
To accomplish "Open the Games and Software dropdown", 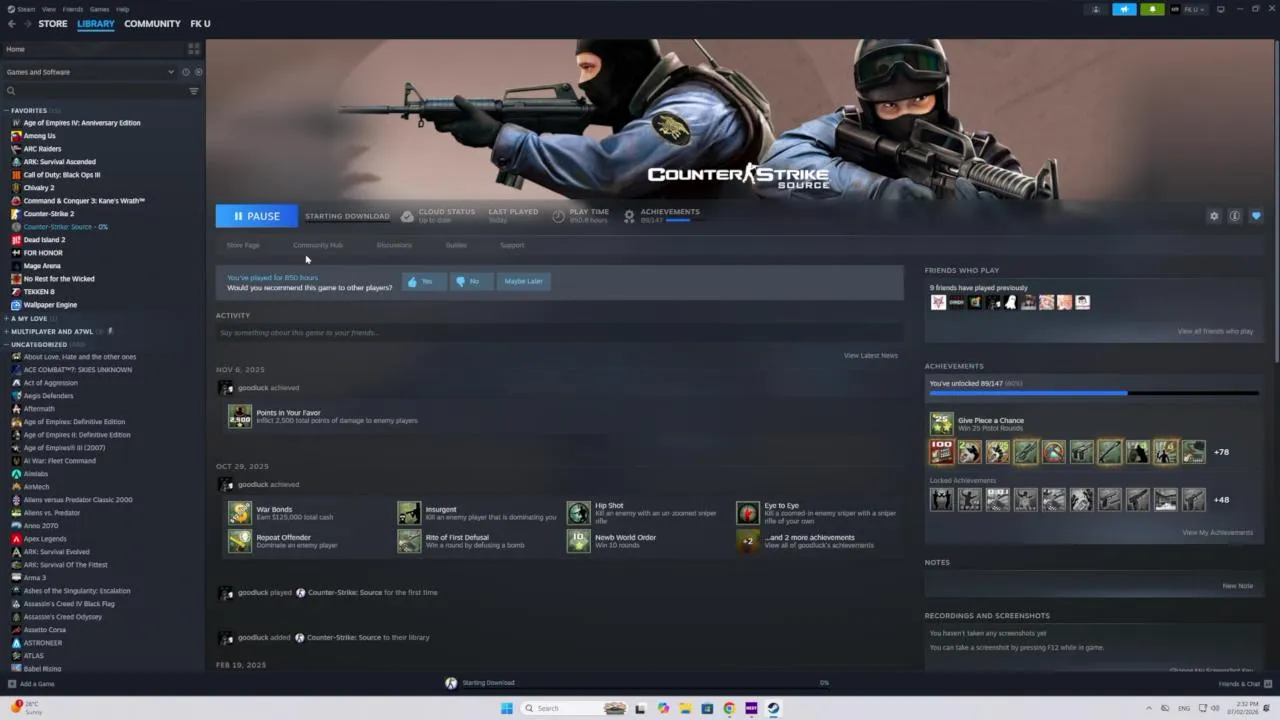I will click(90, 72).
